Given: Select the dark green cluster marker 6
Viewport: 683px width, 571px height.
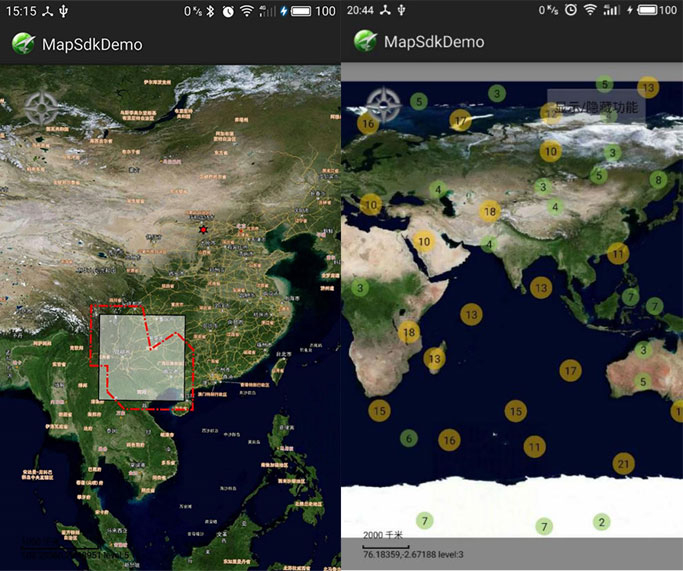Looking at the screenshot, I should pos(409,439).
